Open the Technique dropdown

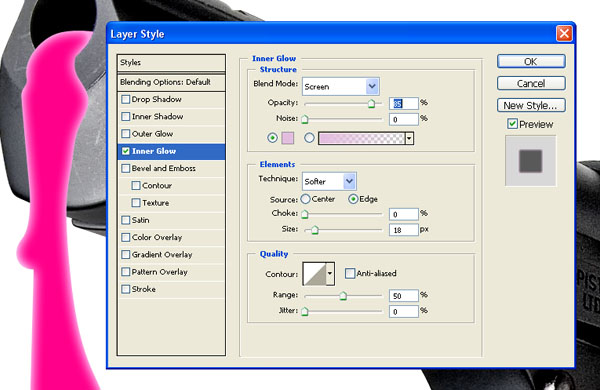tap(329, 181)
